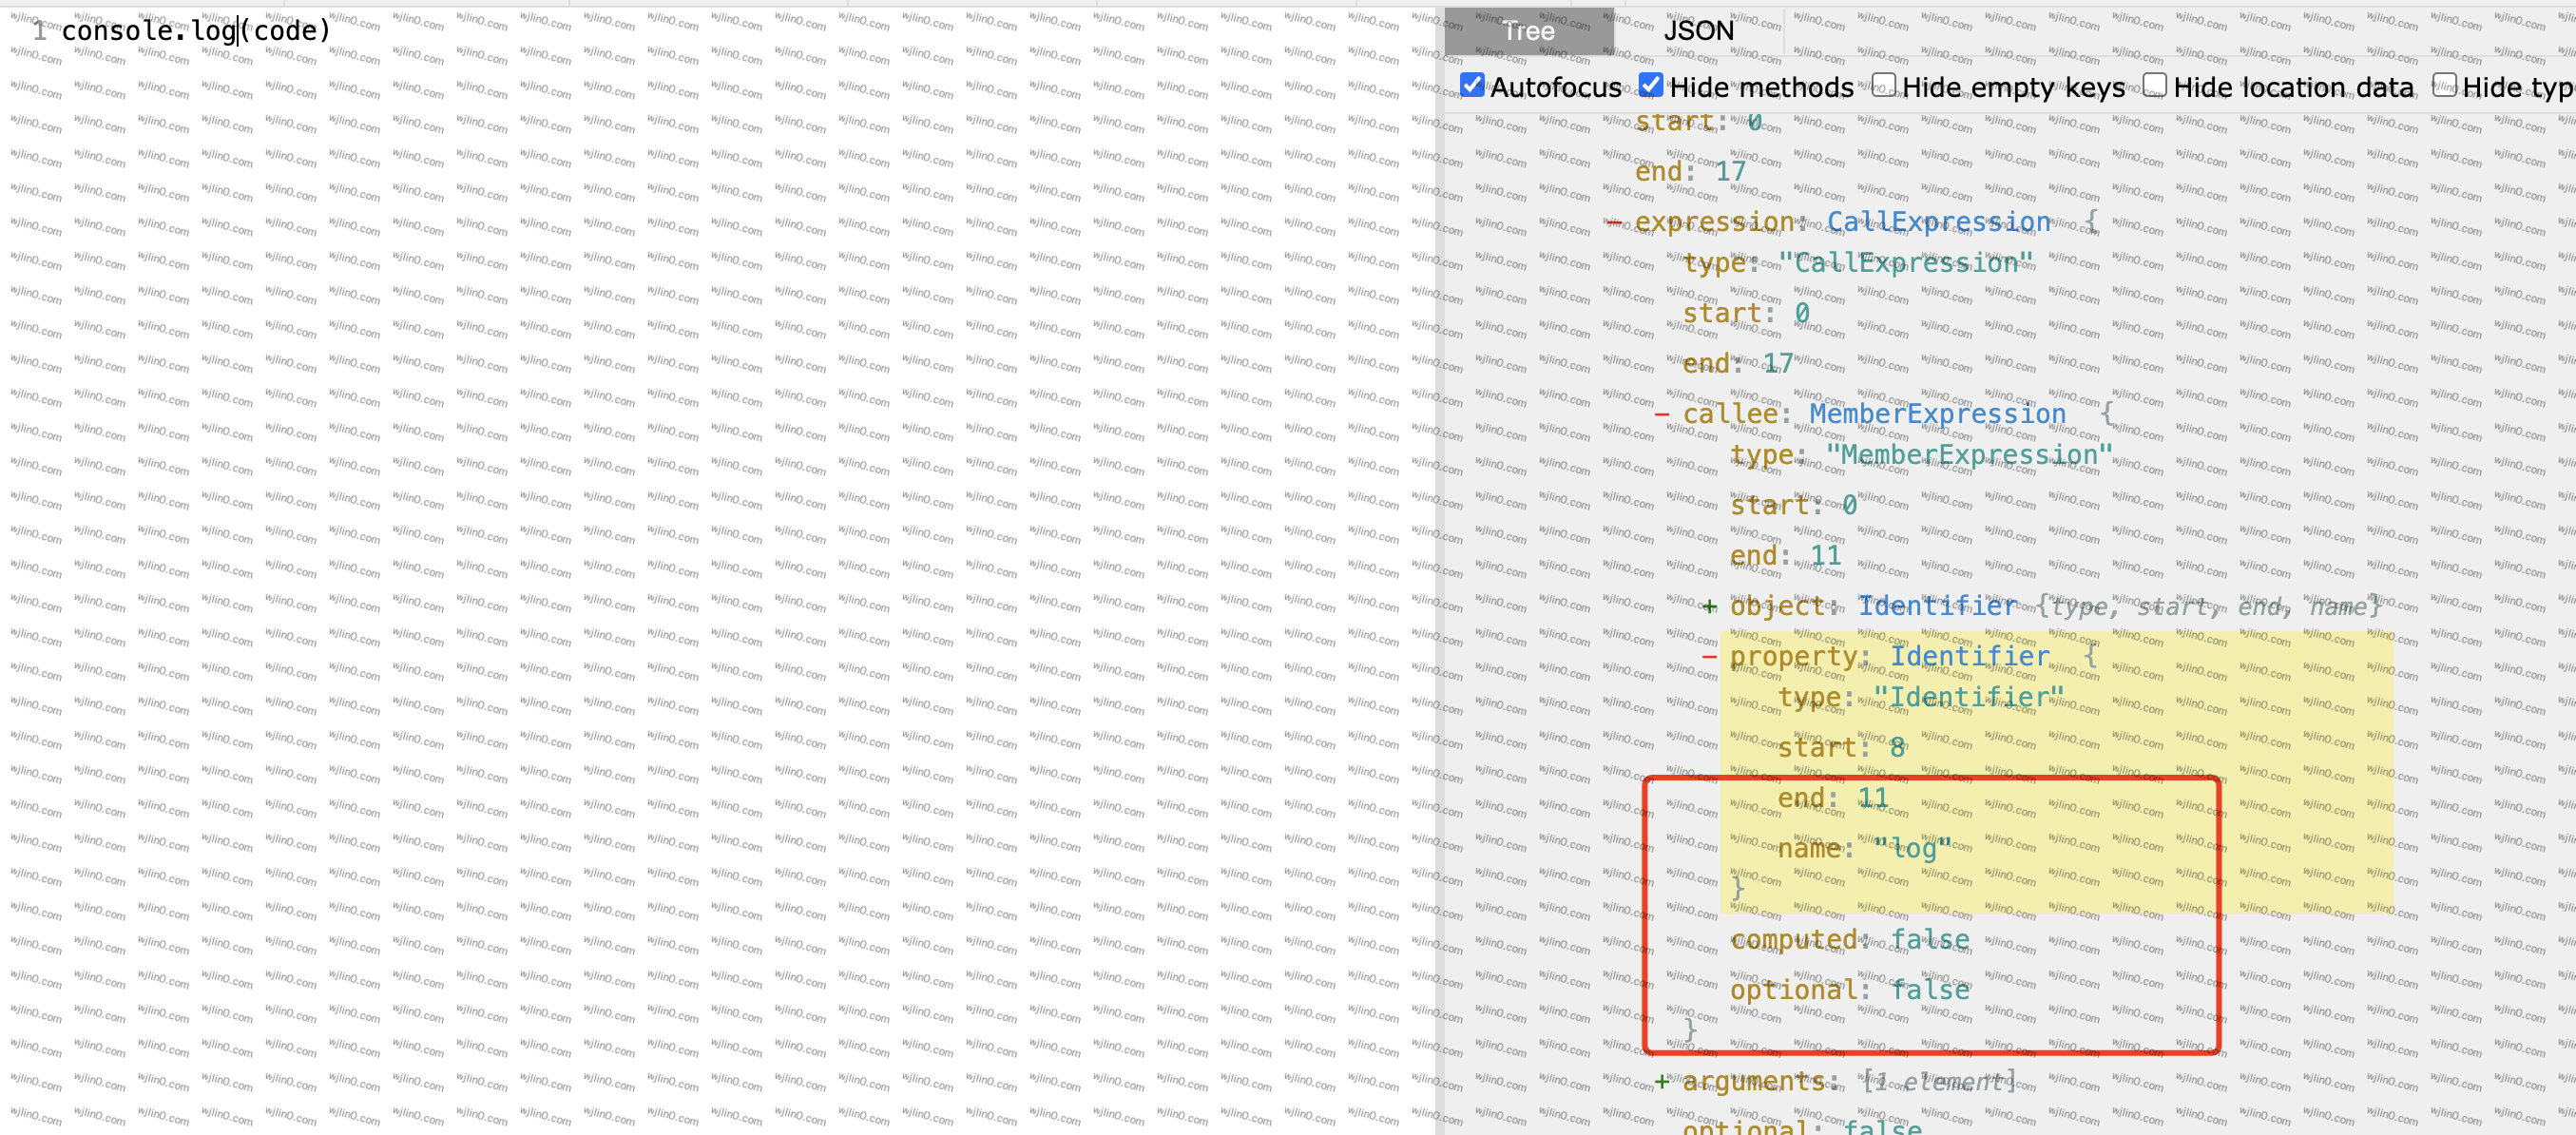
Task: Click the arguments key label
Action: (1754, 1081)
